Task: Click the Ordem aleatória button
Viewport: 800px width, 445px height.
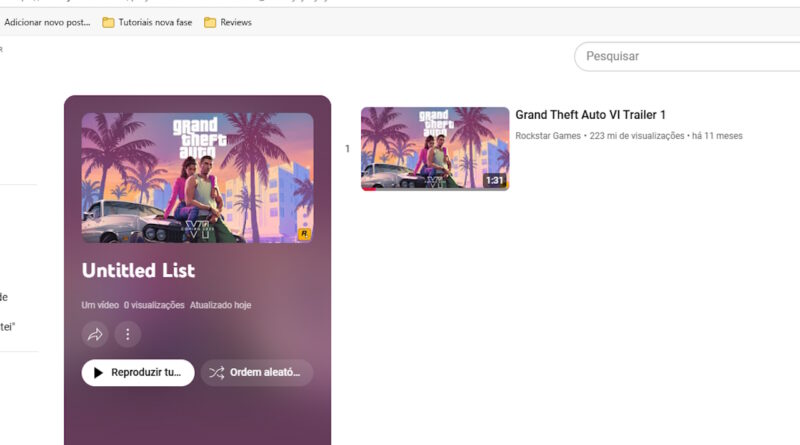Action: pyautogui.click(x=257, y=373)
